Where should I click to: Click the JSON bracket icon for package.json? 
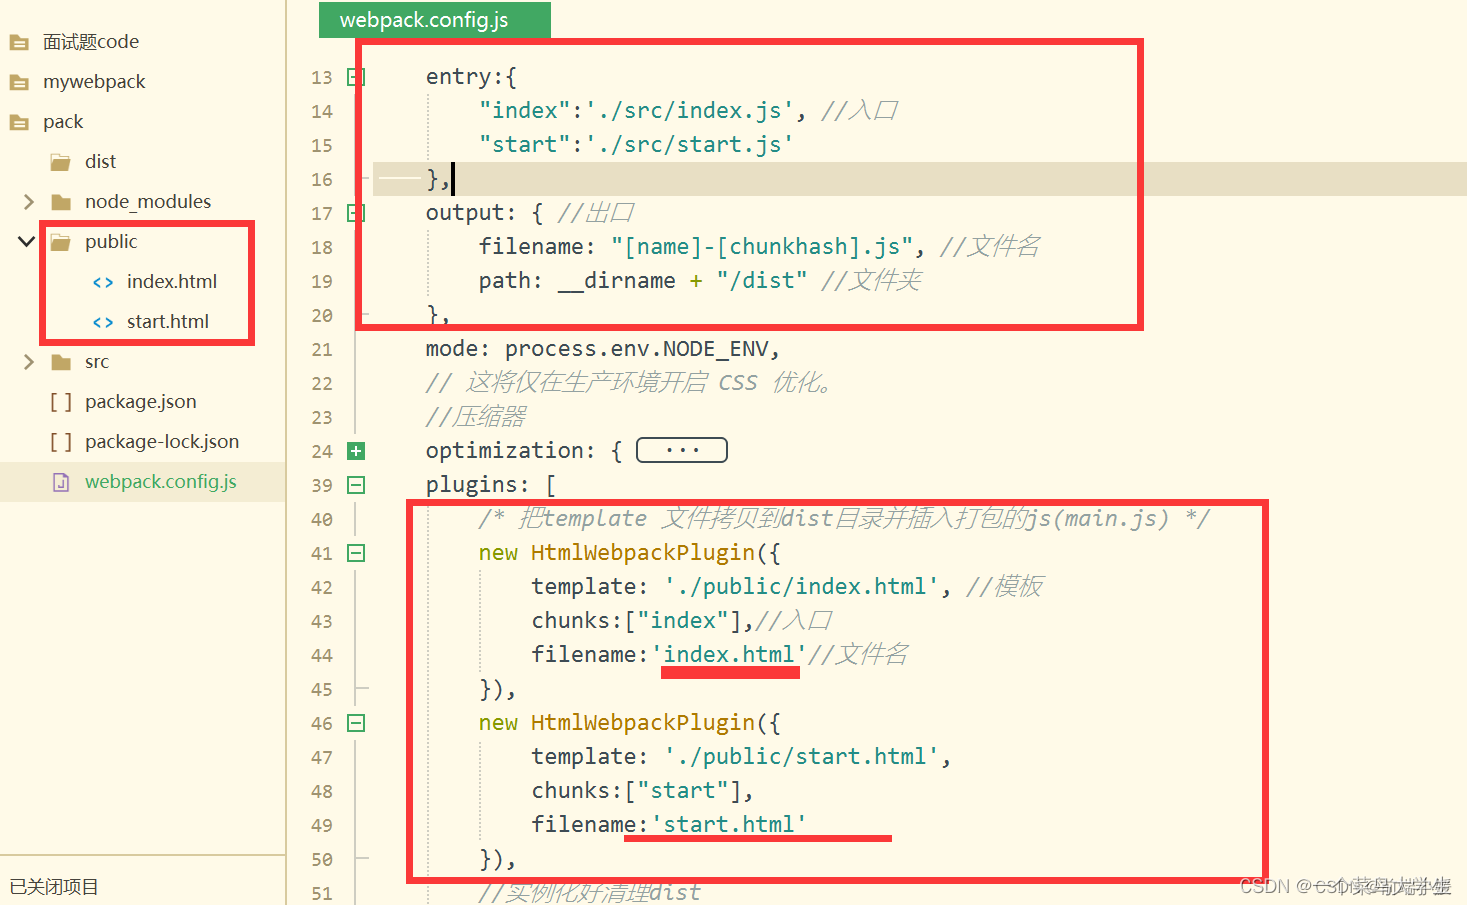[x=61, y=402]
